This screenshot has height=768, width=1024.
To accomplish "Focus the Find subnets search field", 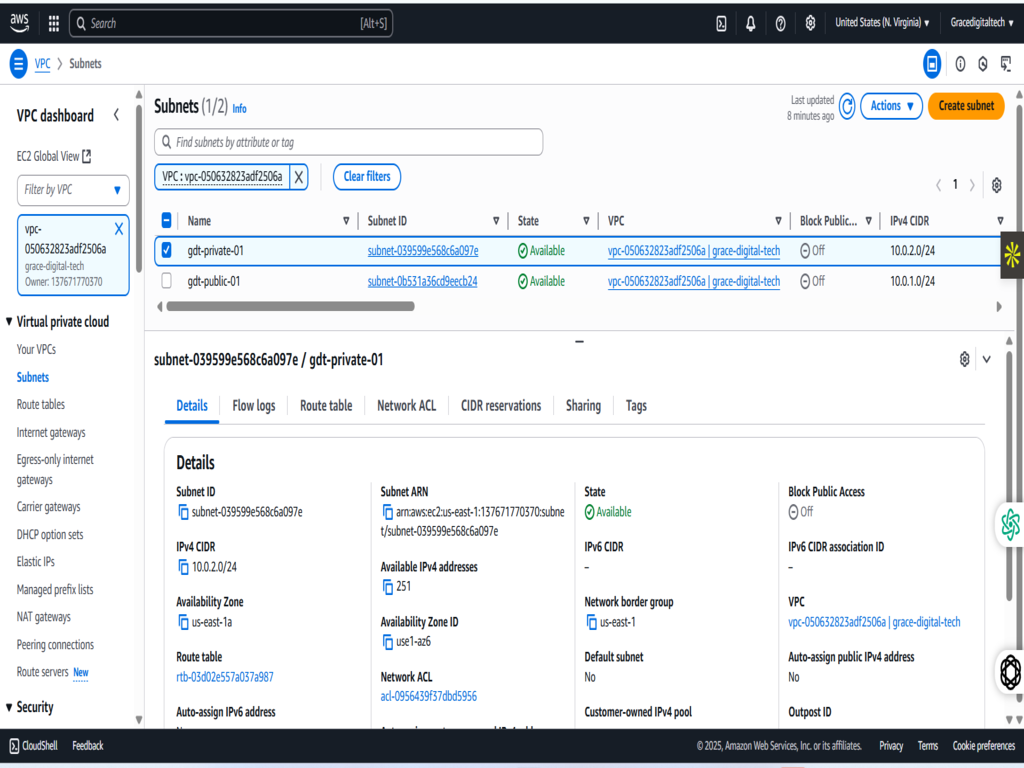I will (349, 142).
